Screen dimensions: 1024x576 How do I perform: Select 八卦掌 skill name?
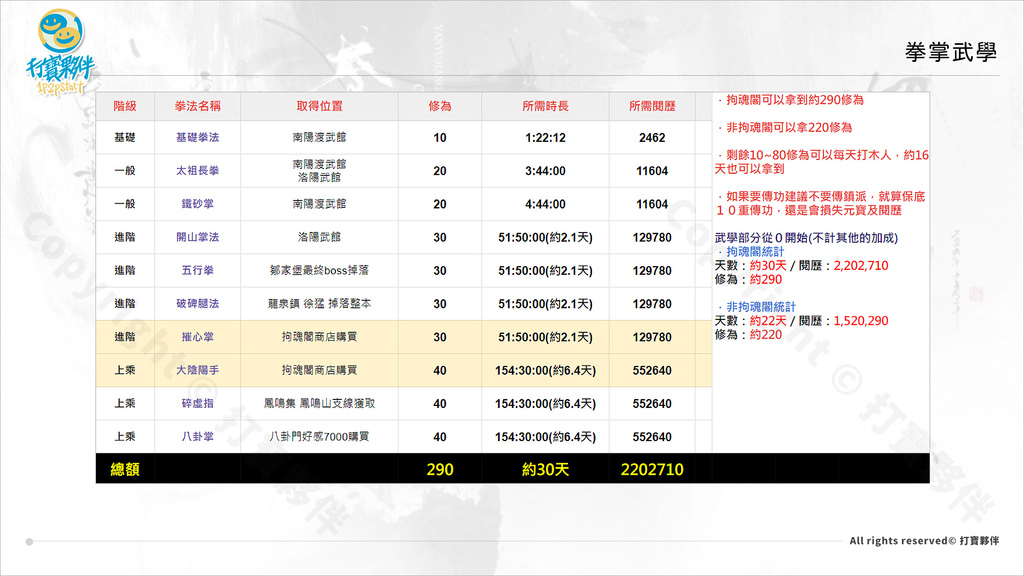point(197,437)
